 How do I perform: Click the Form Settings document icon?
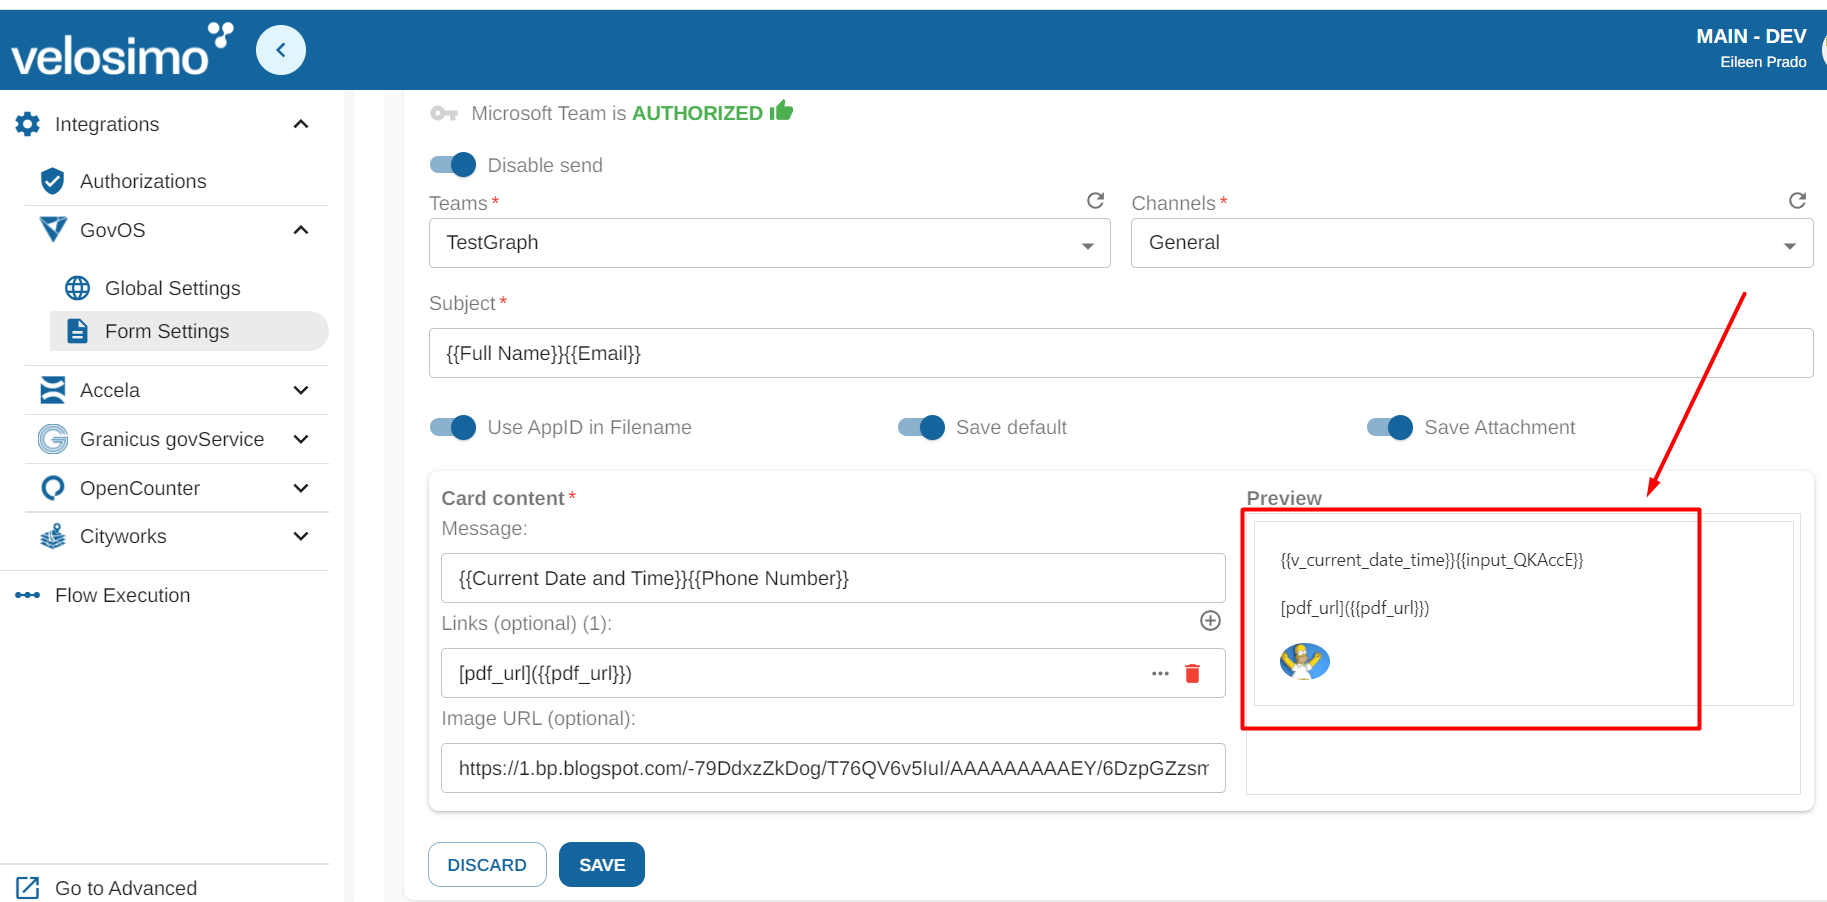[77, 331]
